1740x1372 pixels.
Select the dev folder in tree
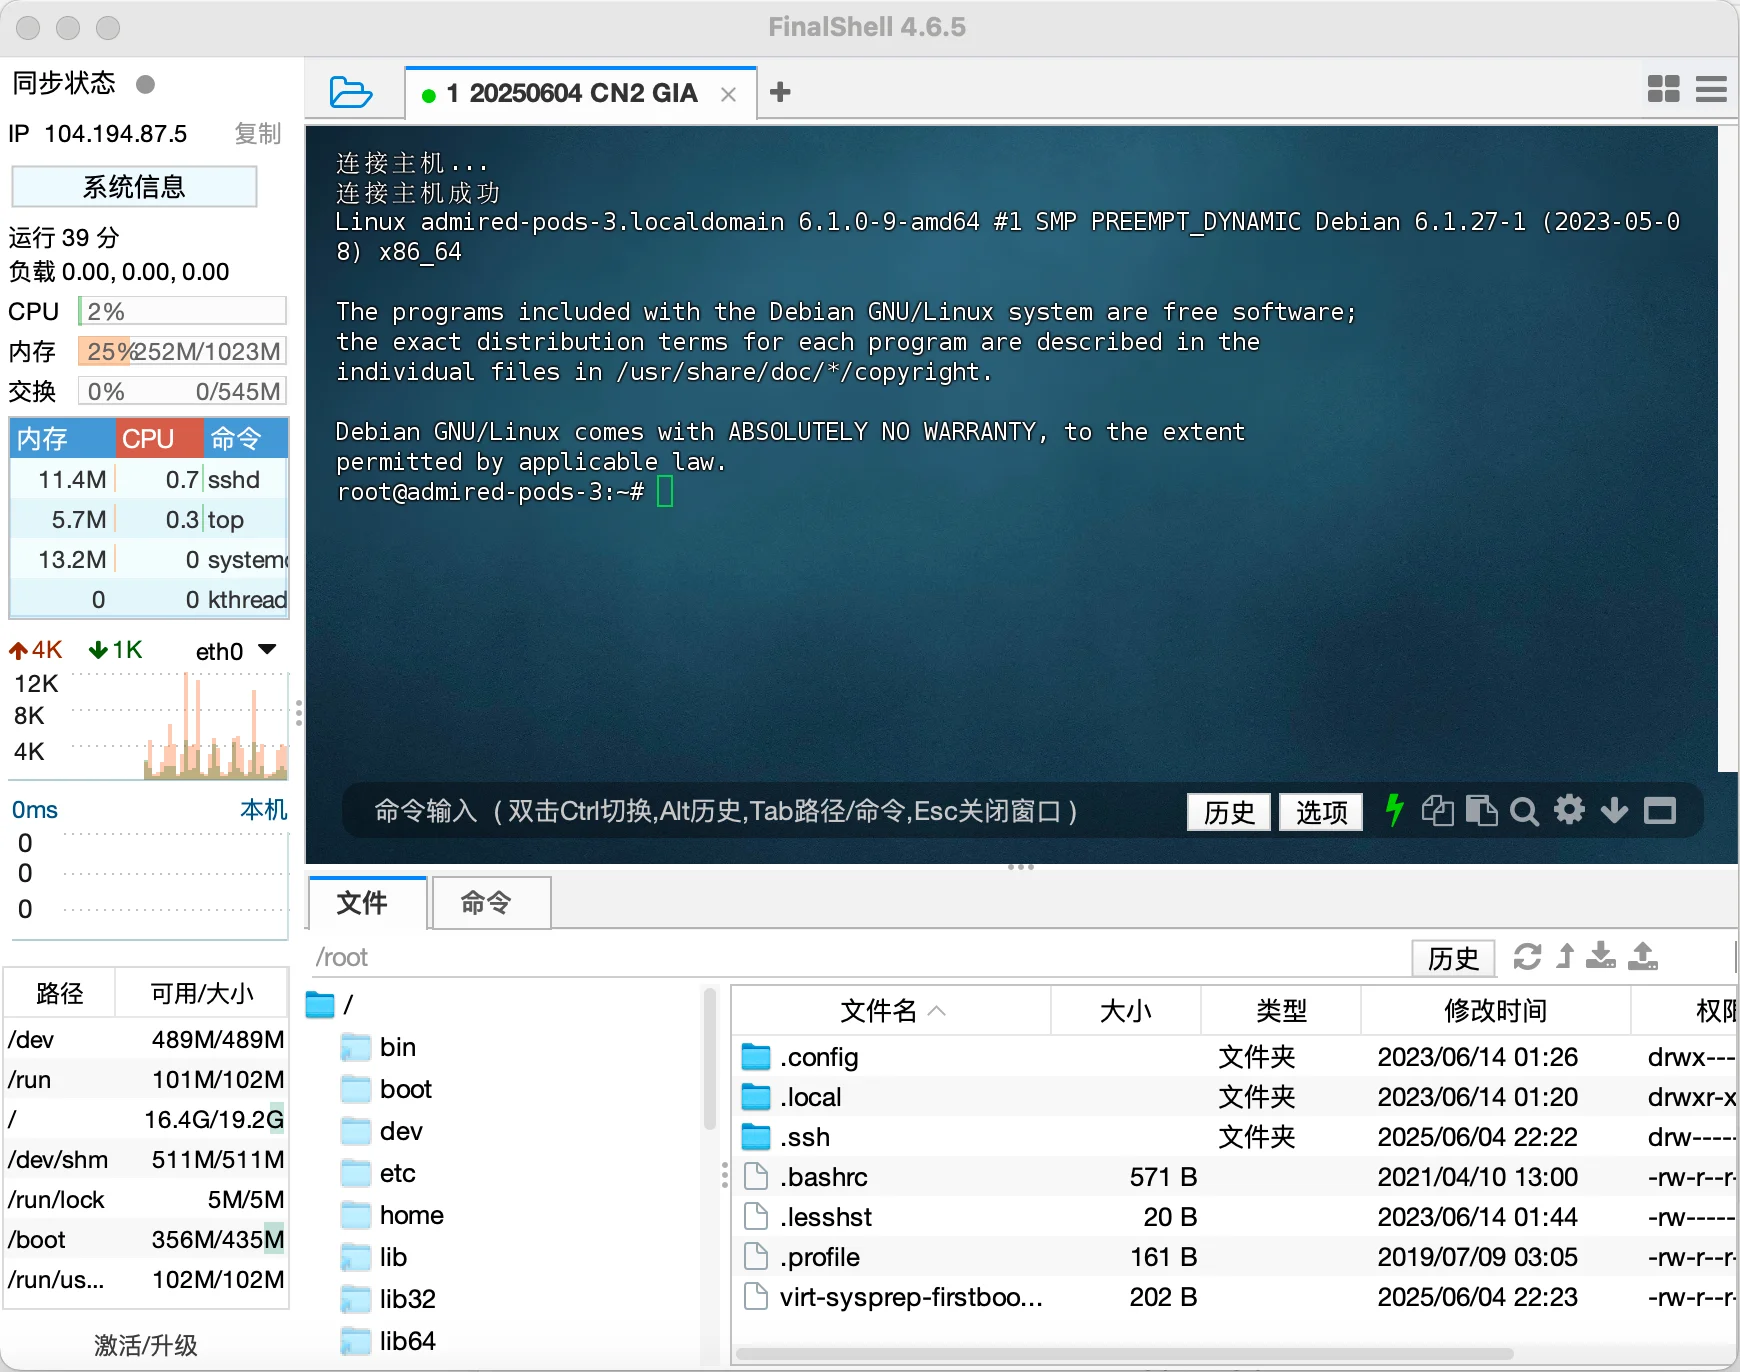(x=382, y=1131)
